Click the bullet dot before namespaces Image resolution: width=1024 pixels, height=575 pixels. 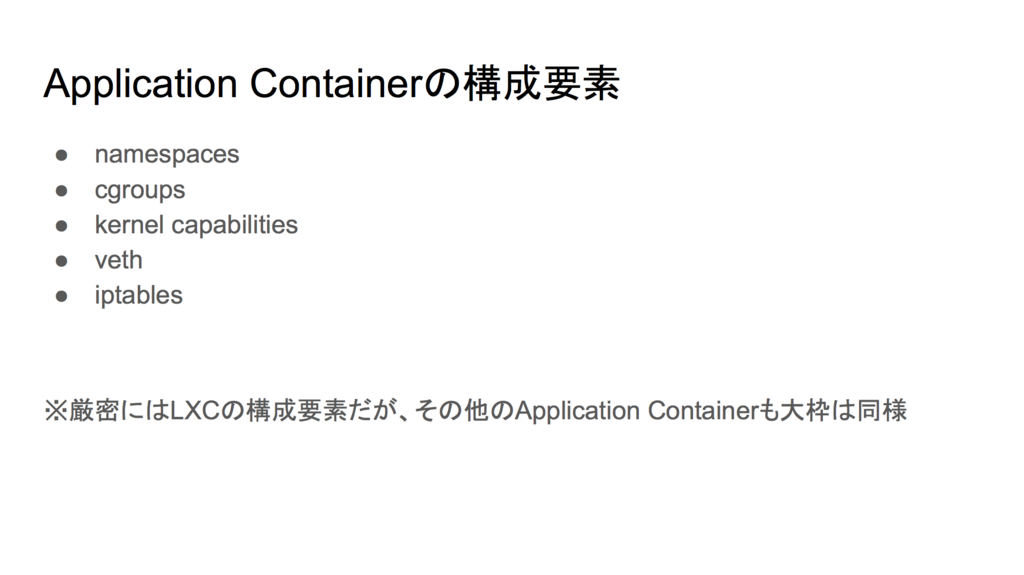pyautogui.click(x=61, y=155)
